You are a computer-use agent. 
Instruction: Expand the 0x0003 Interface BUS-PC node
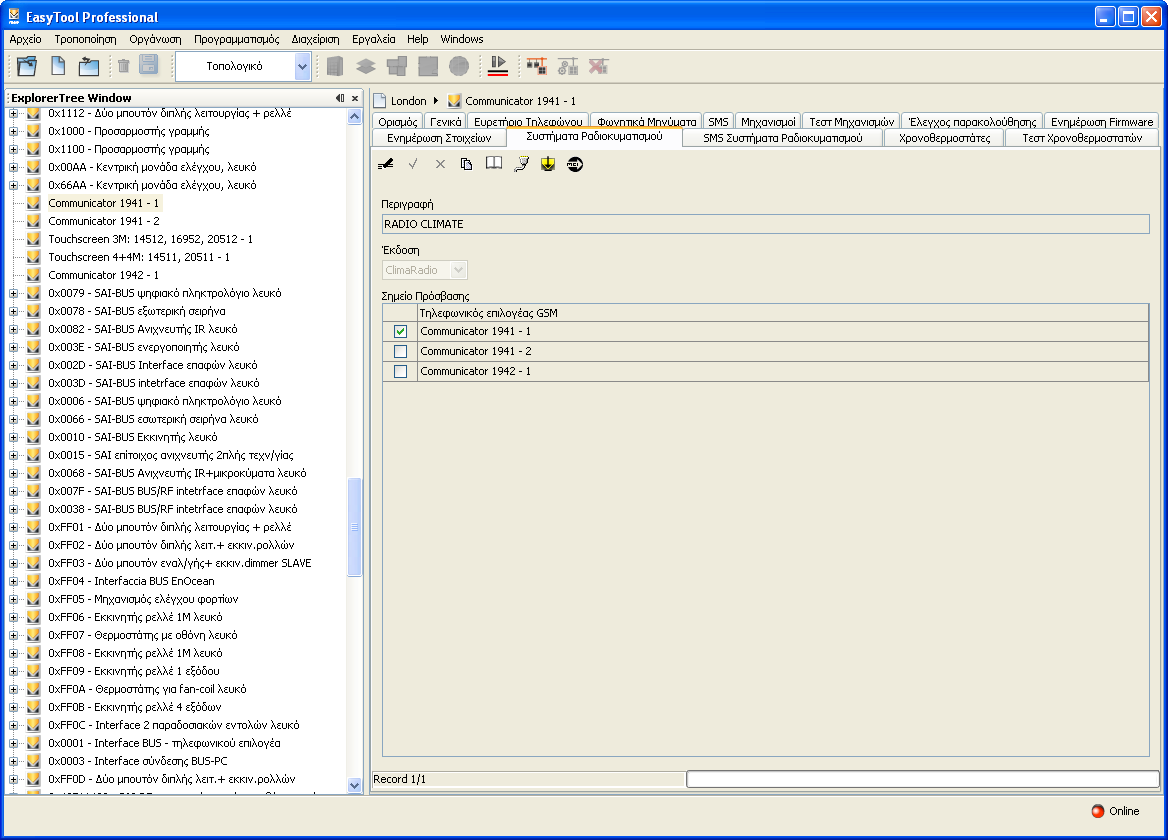tap(13, 761)
